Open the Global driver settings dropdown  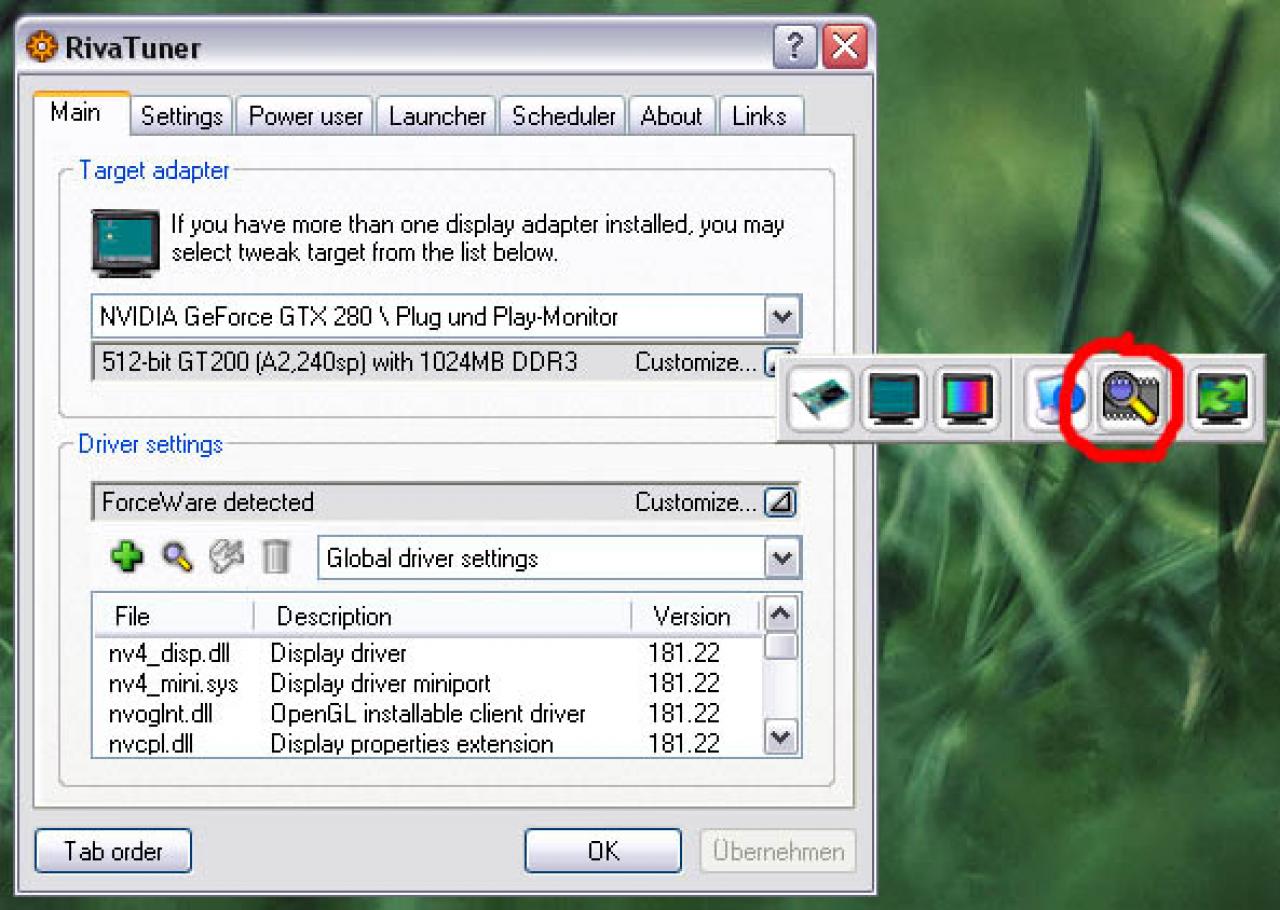[782, 558]
